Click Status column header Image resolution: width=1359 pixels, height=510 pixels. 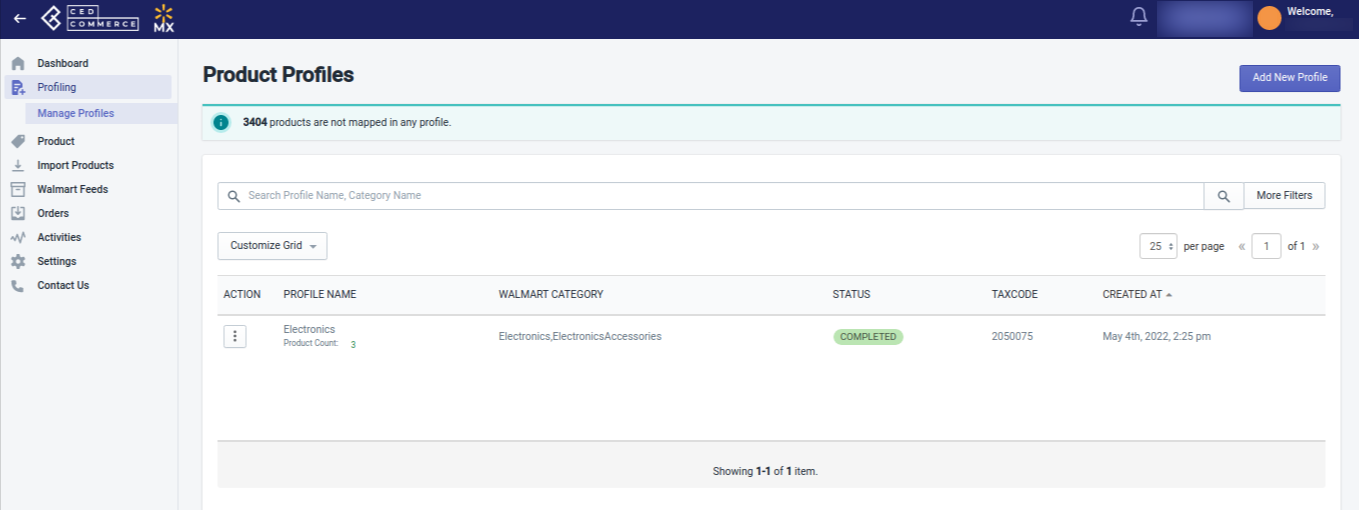851,295
